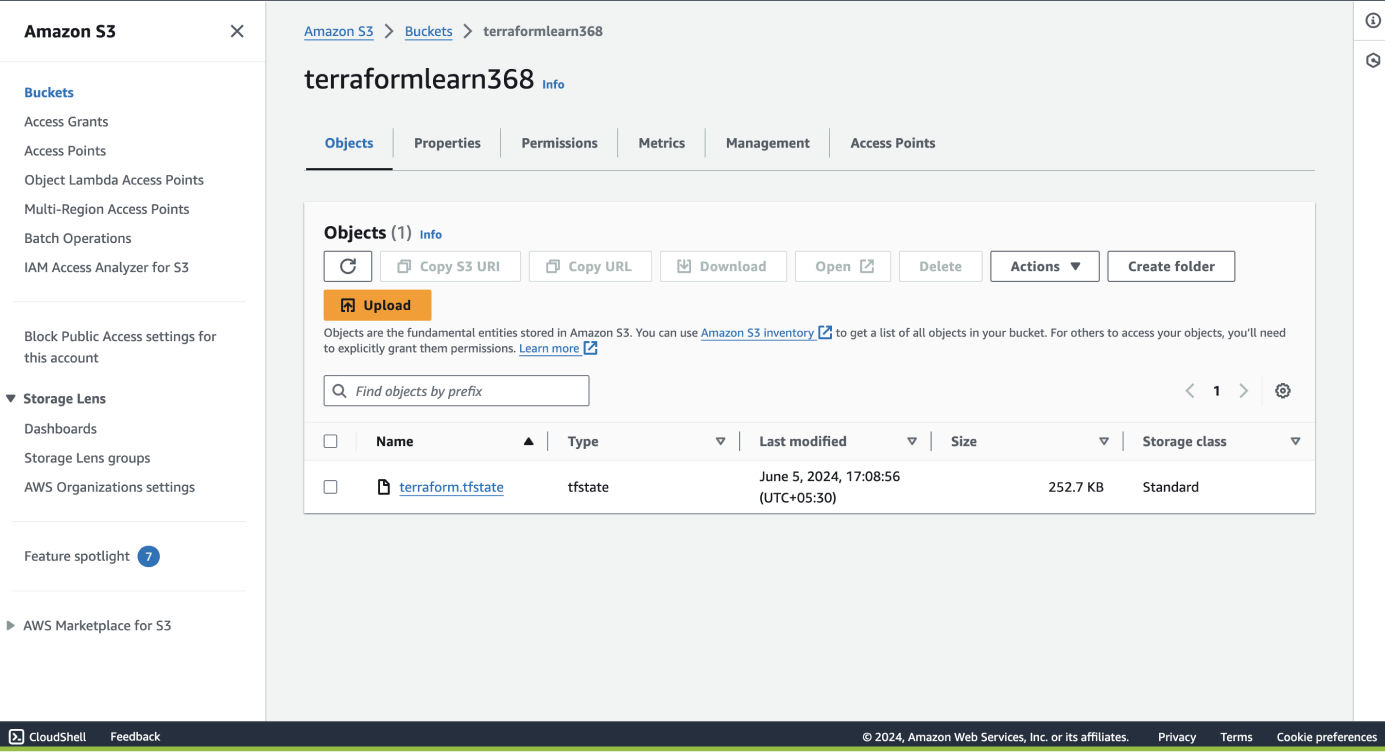
Task: Toggle the select-all objects checkbox
Action: [x=331, y=441]
